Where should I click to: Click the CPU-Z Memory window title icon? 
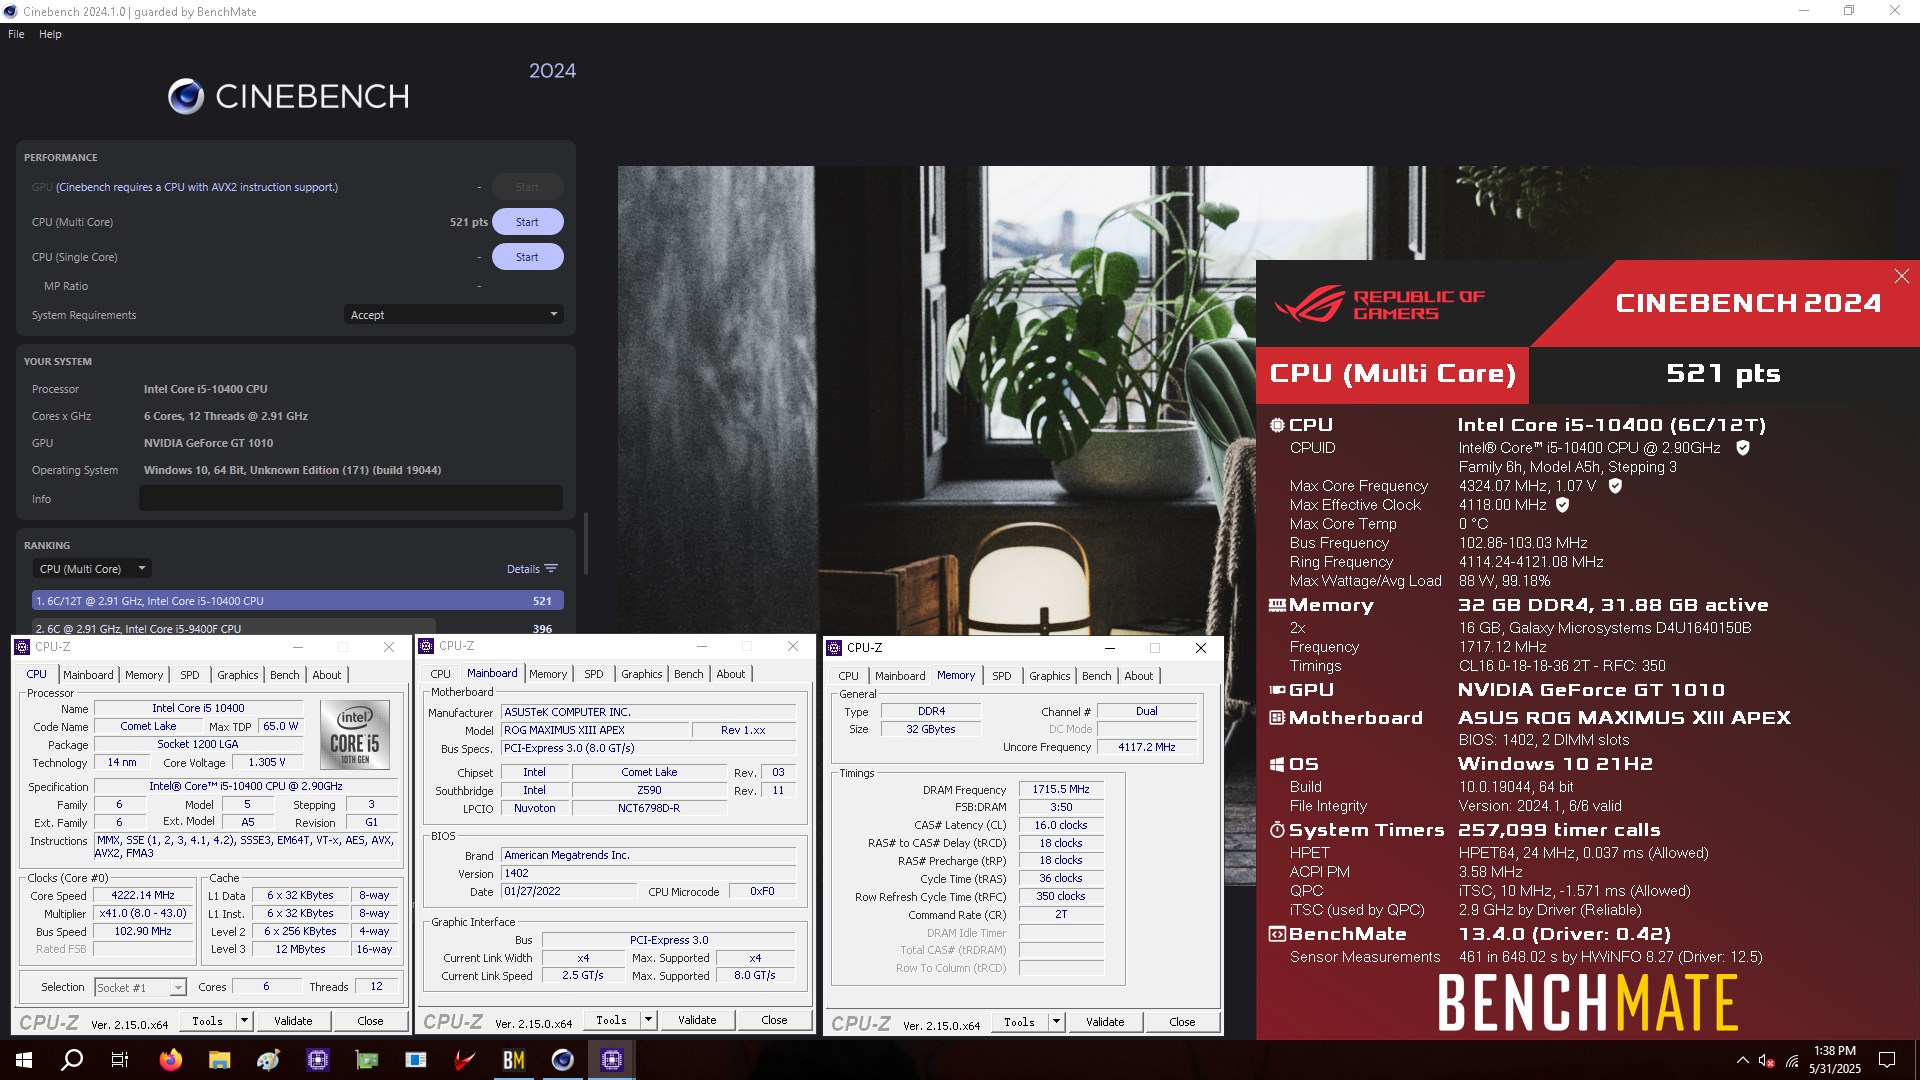click(835, 648)
